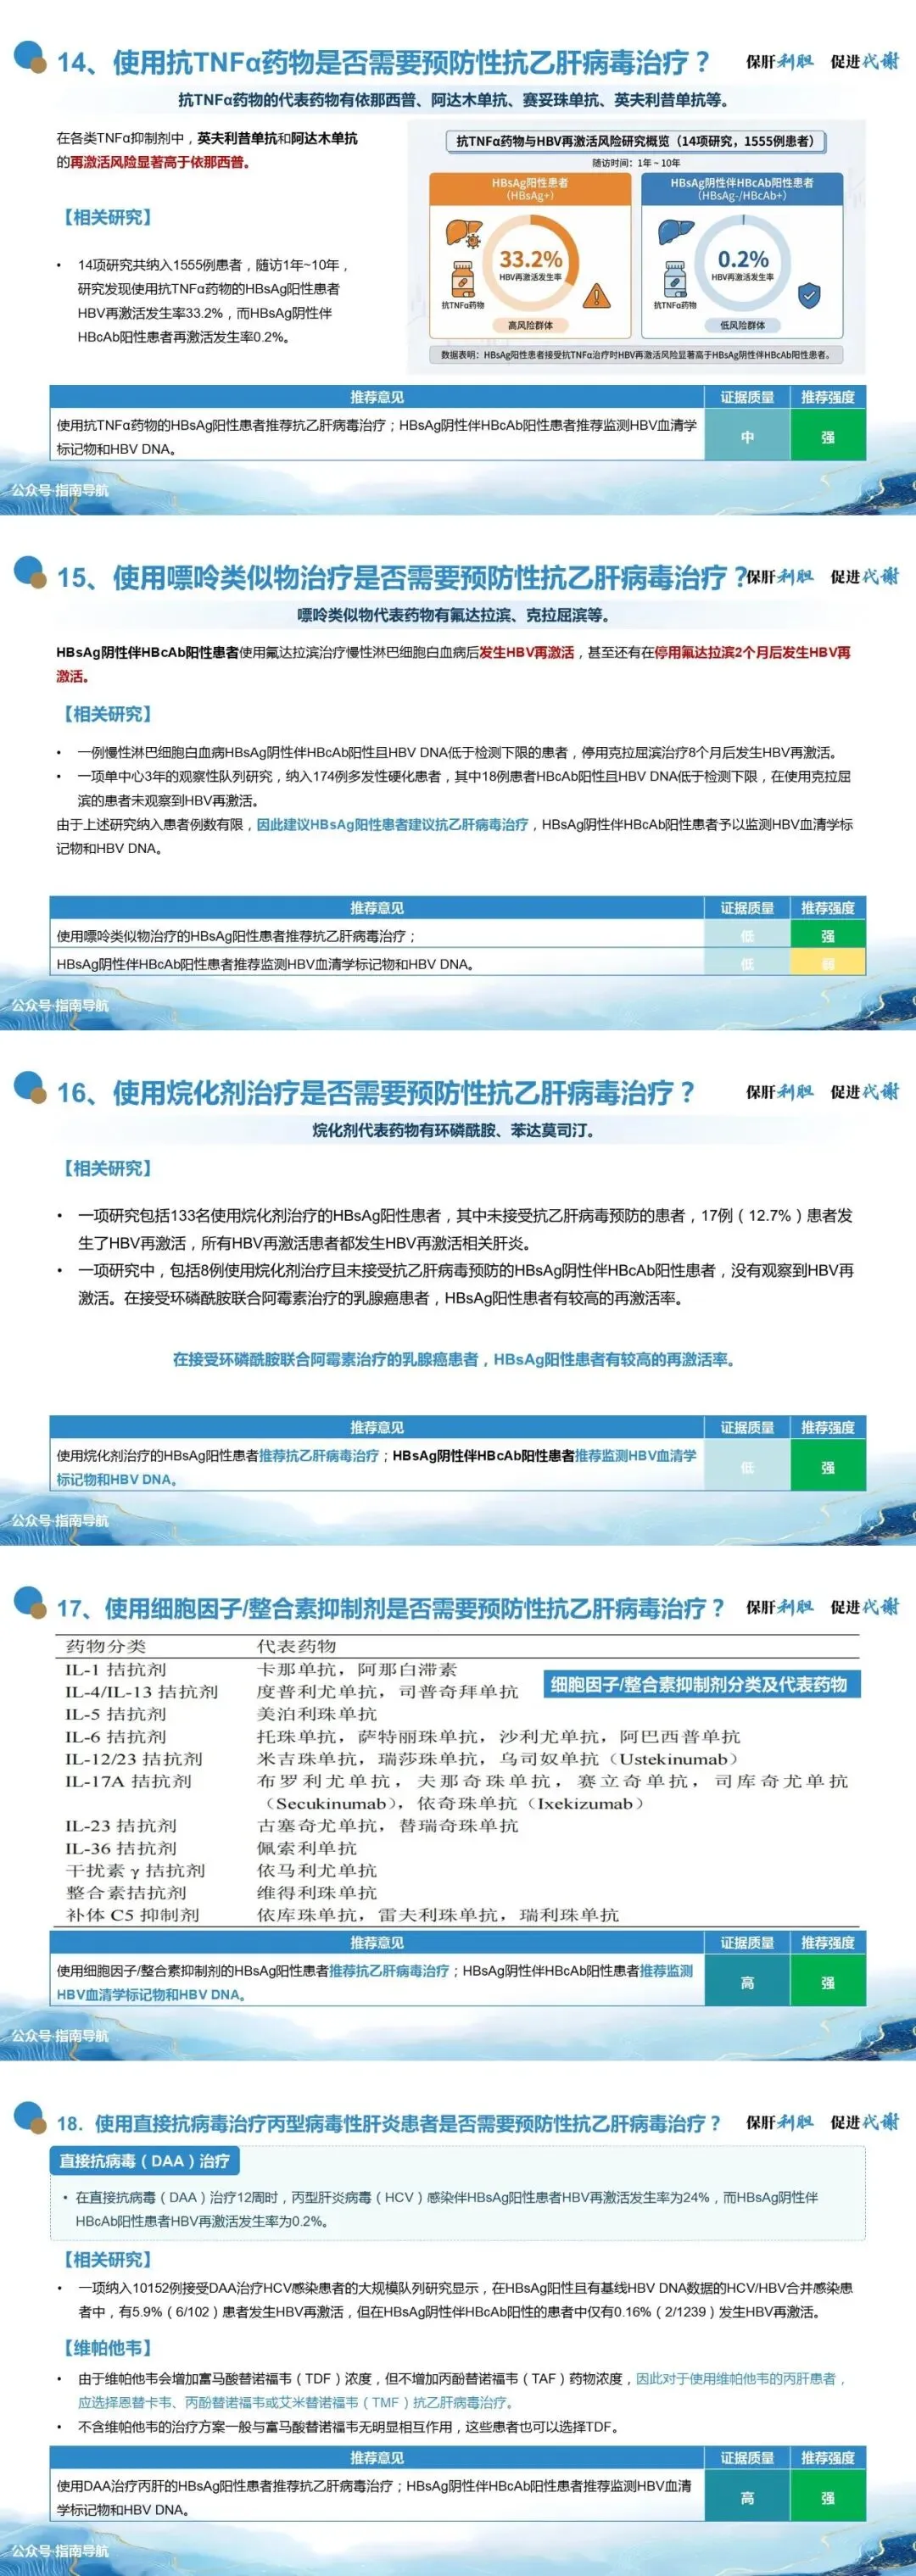Click the blue bullet icon beside heading 16

click(30, 1088)
